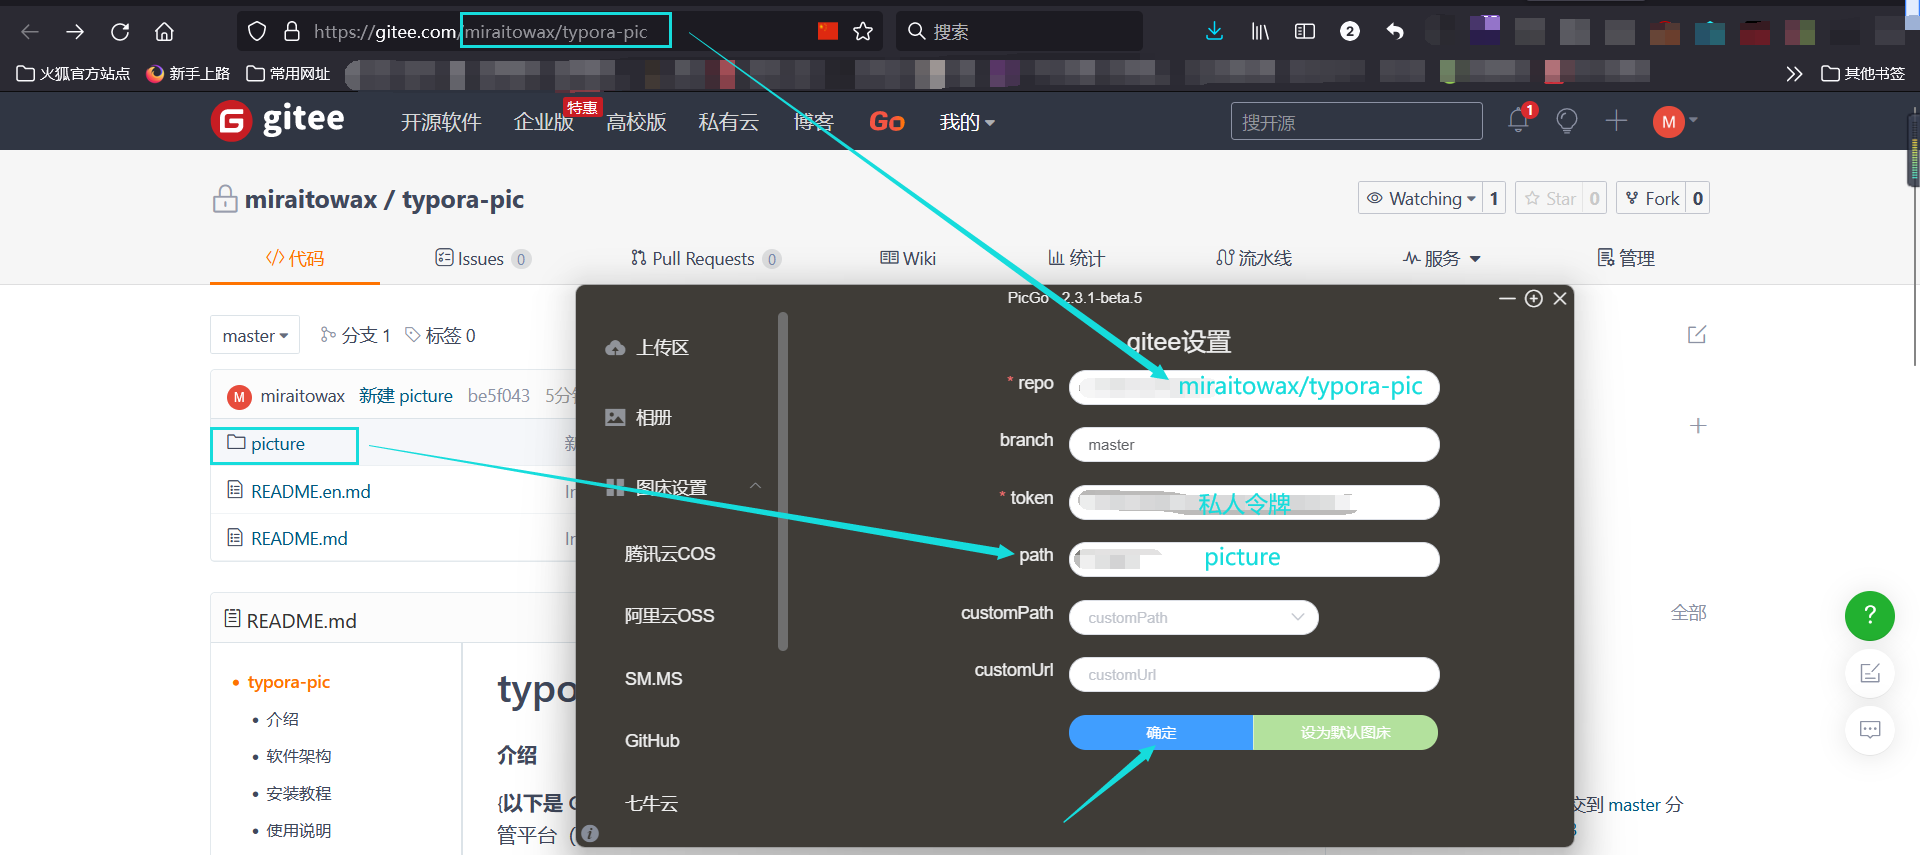Open the 我的 dropdown in gitee nav
This screenshot has height=855, width=1920.
pos(967,122)
